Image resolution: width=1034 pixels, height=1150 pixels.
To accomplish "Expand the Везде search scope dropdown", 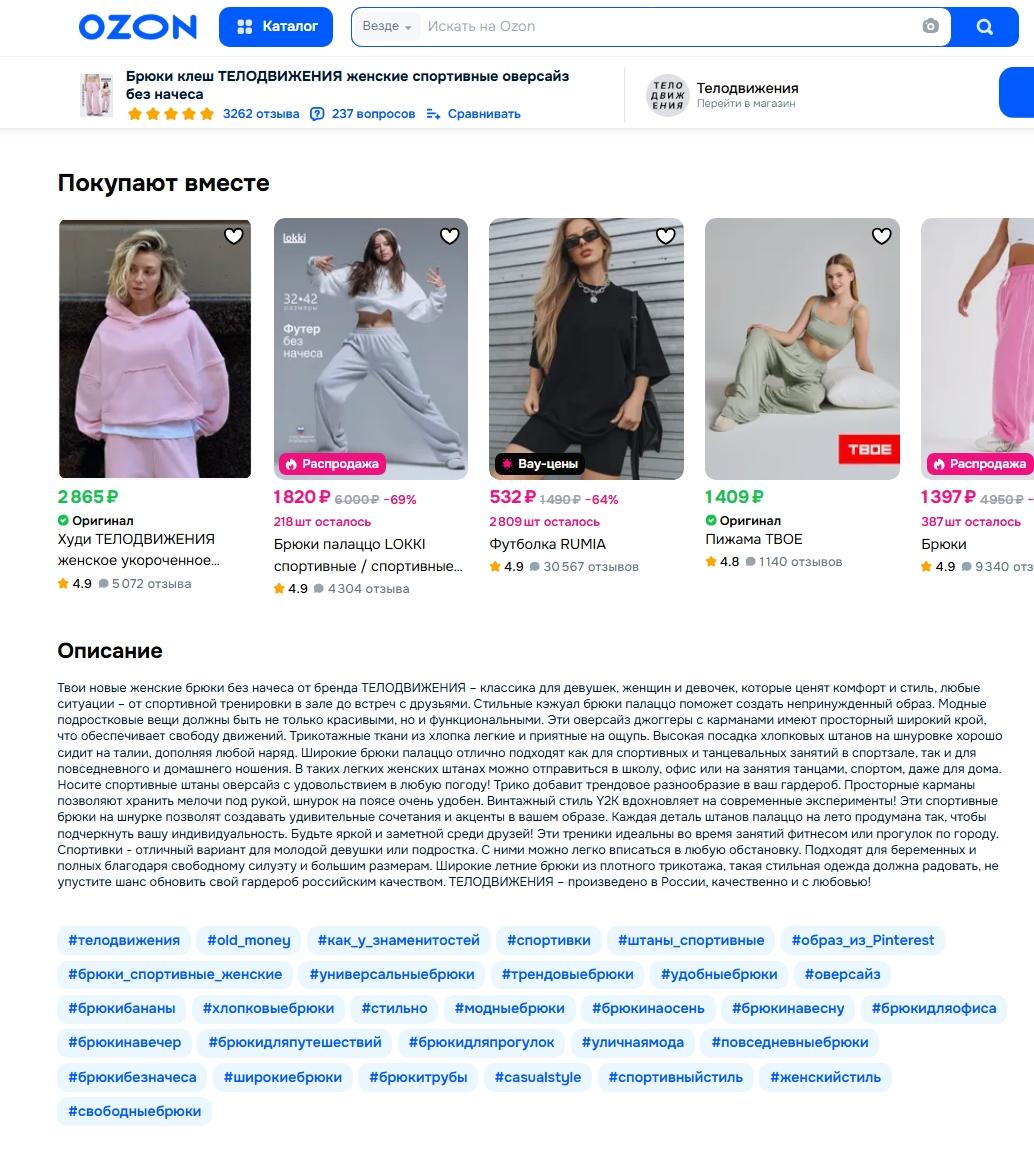I will coord(386,26).
